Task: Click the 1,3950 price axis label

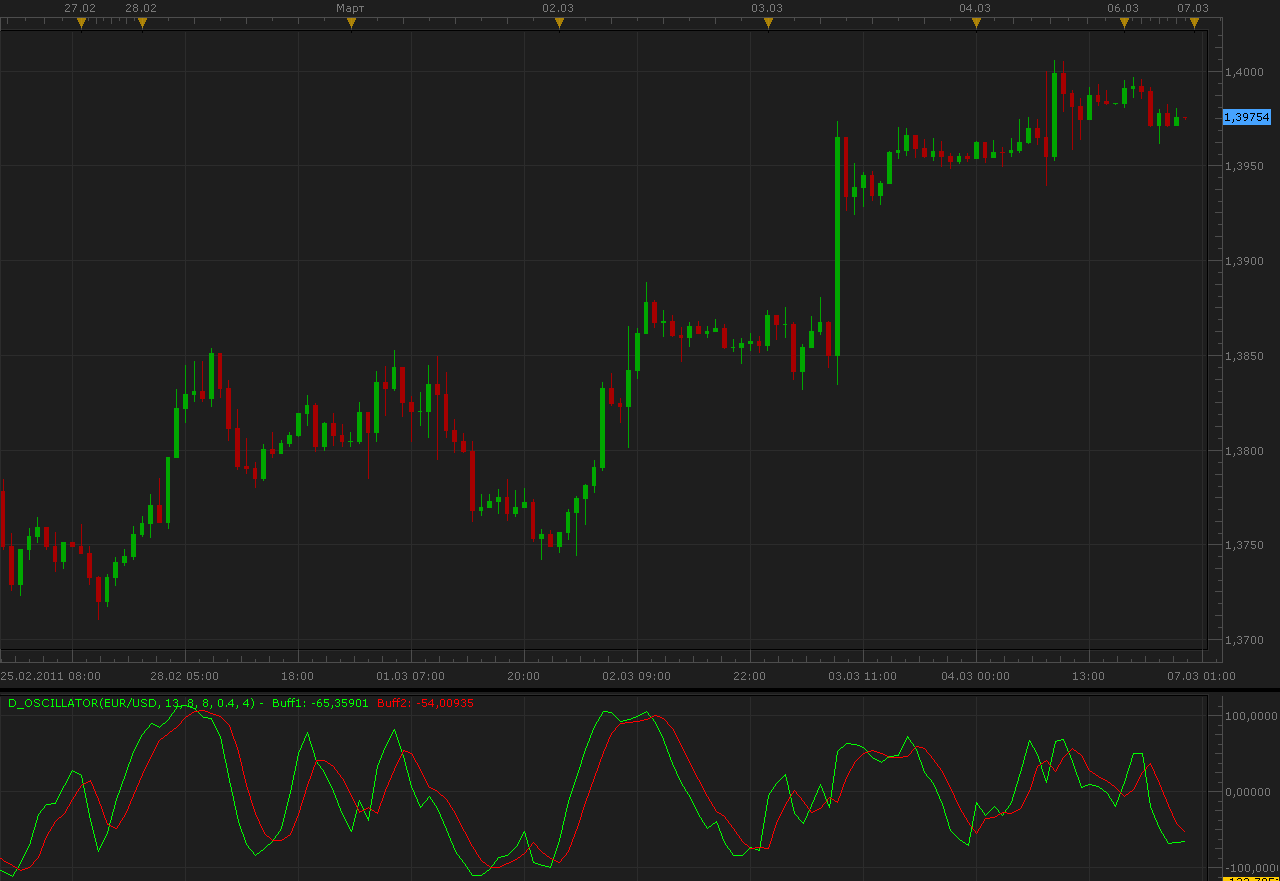Action: click(x=1243, y=166)
